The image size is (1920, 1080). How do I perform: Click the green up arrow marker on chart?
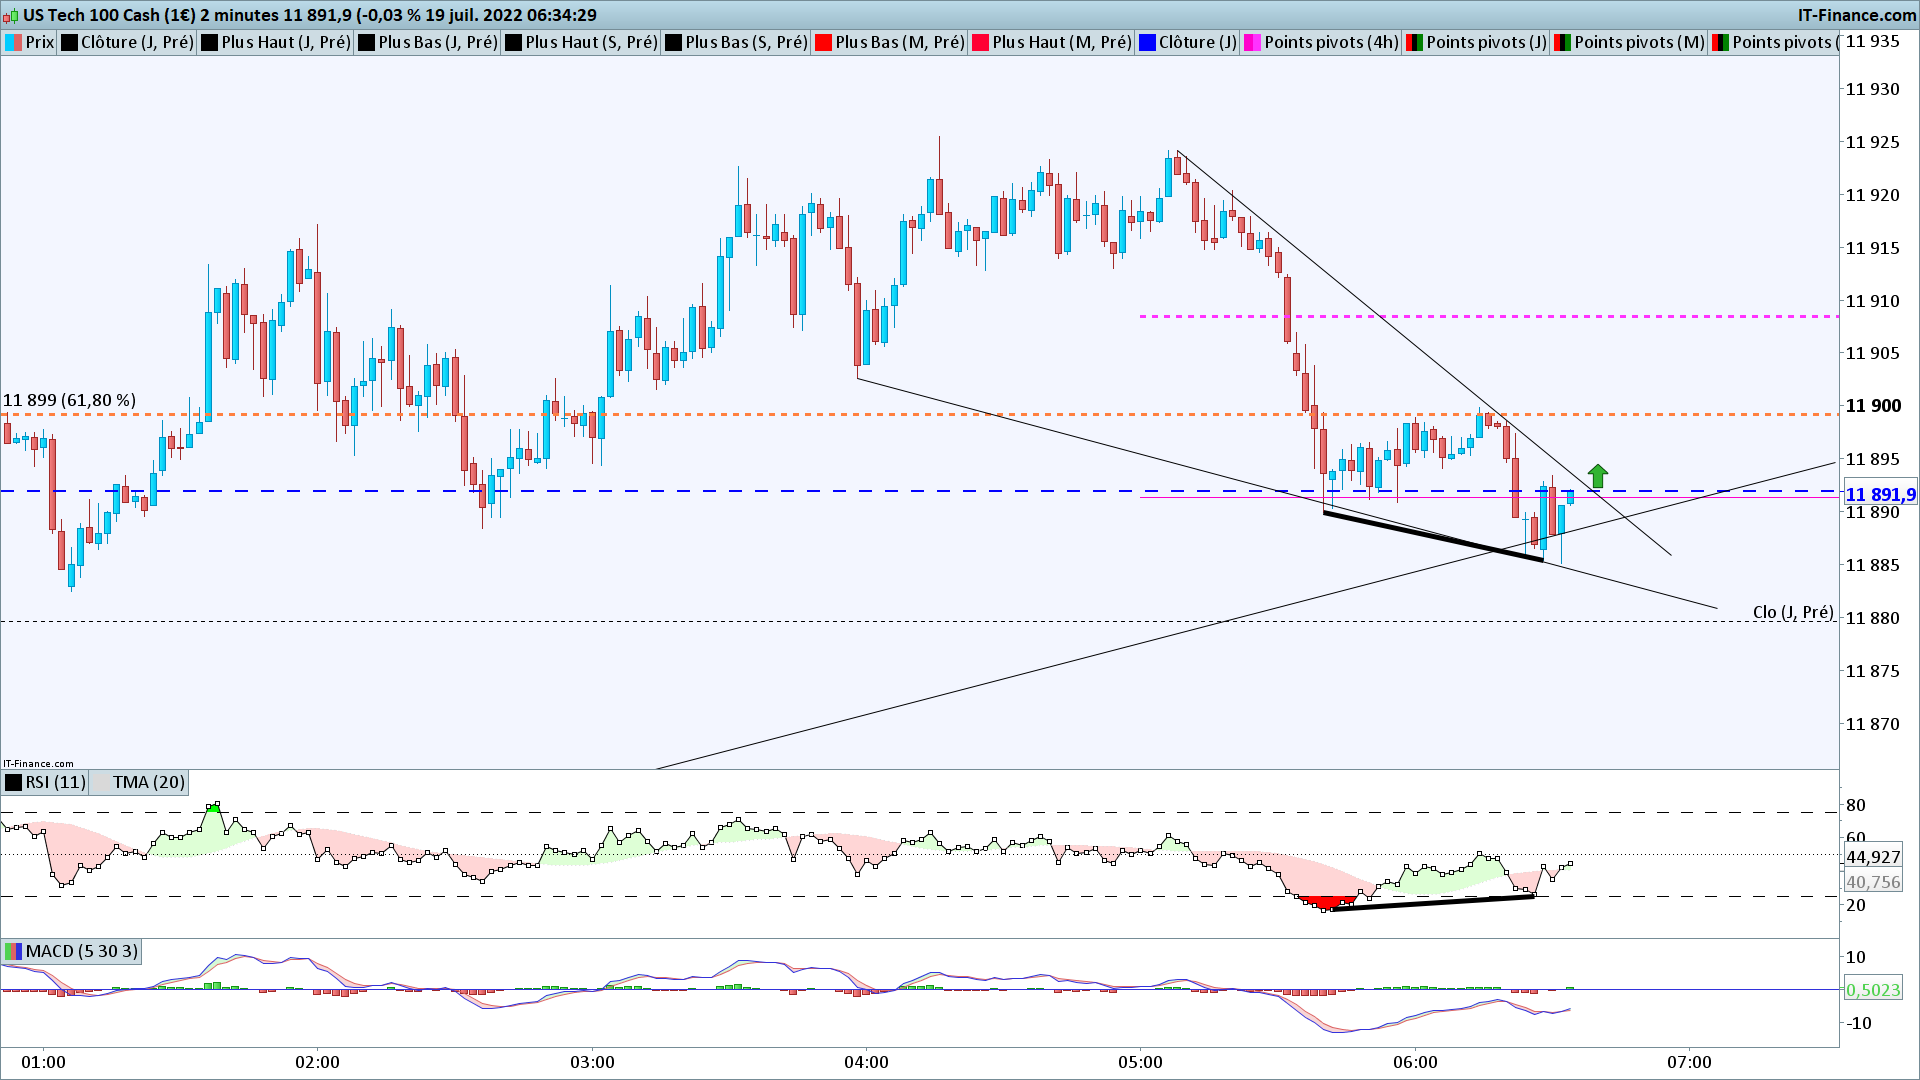1598,476
